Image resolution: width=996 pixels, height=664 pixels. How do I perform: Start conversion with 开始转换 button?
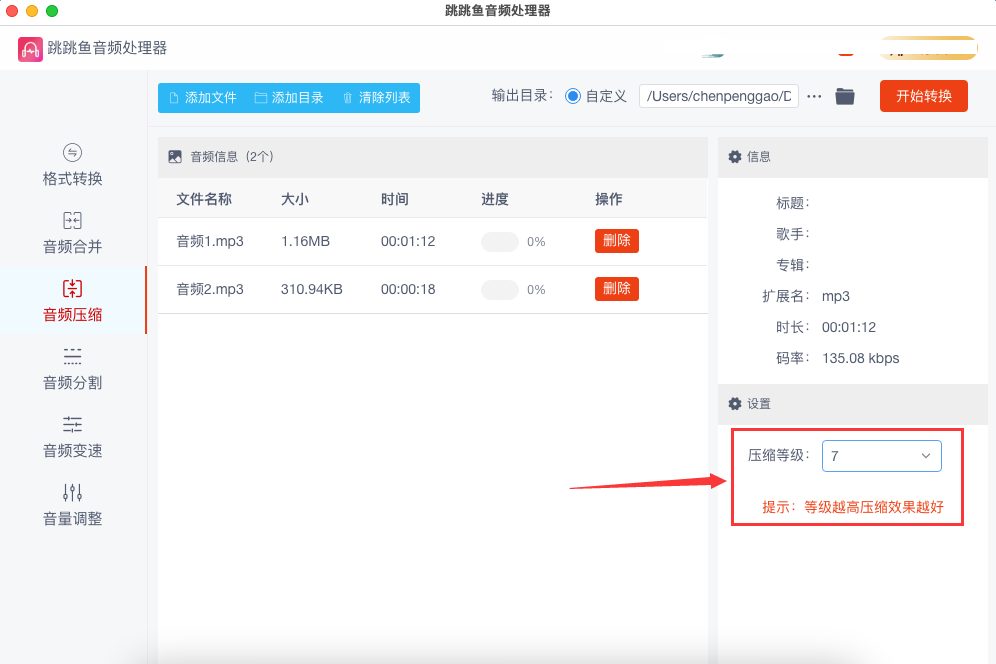pyautogui.click(x=924, y=96)
